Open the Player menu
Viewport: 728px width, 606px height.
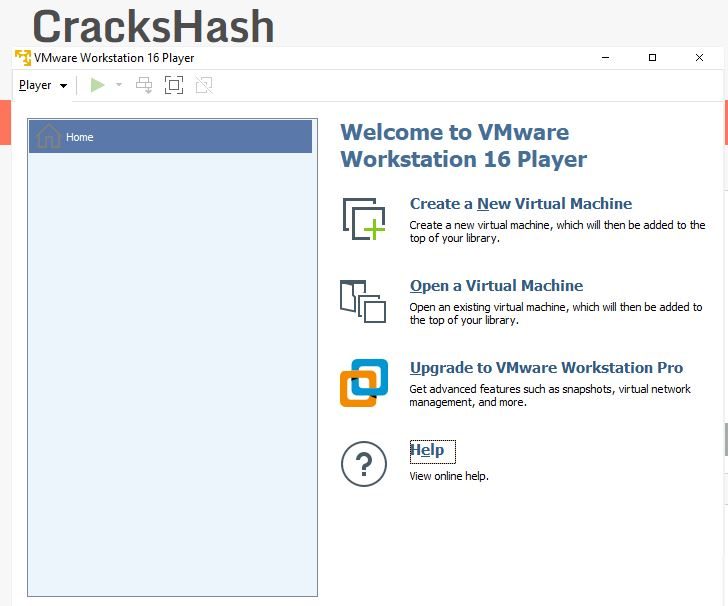click(x=43, y=86)
